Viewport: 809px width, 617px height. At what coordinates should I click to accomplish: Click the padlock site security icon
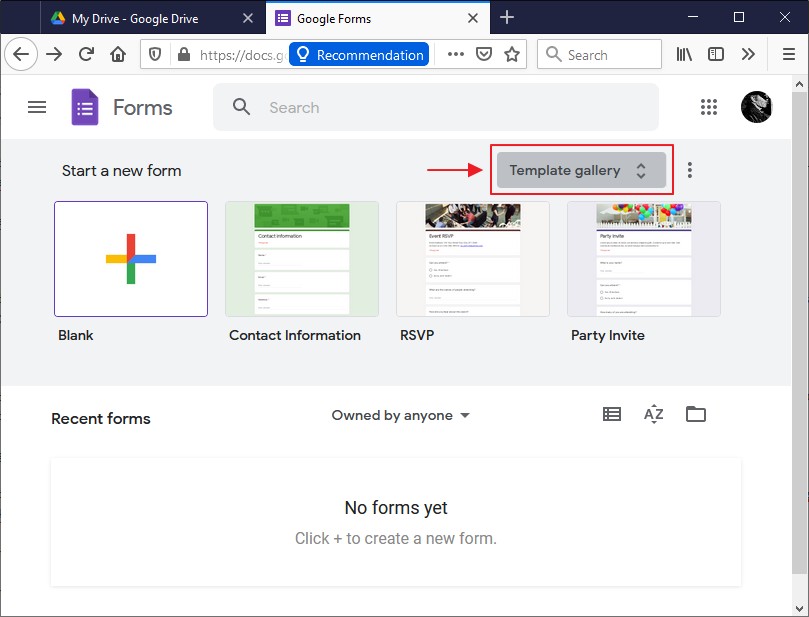[184, 54]
